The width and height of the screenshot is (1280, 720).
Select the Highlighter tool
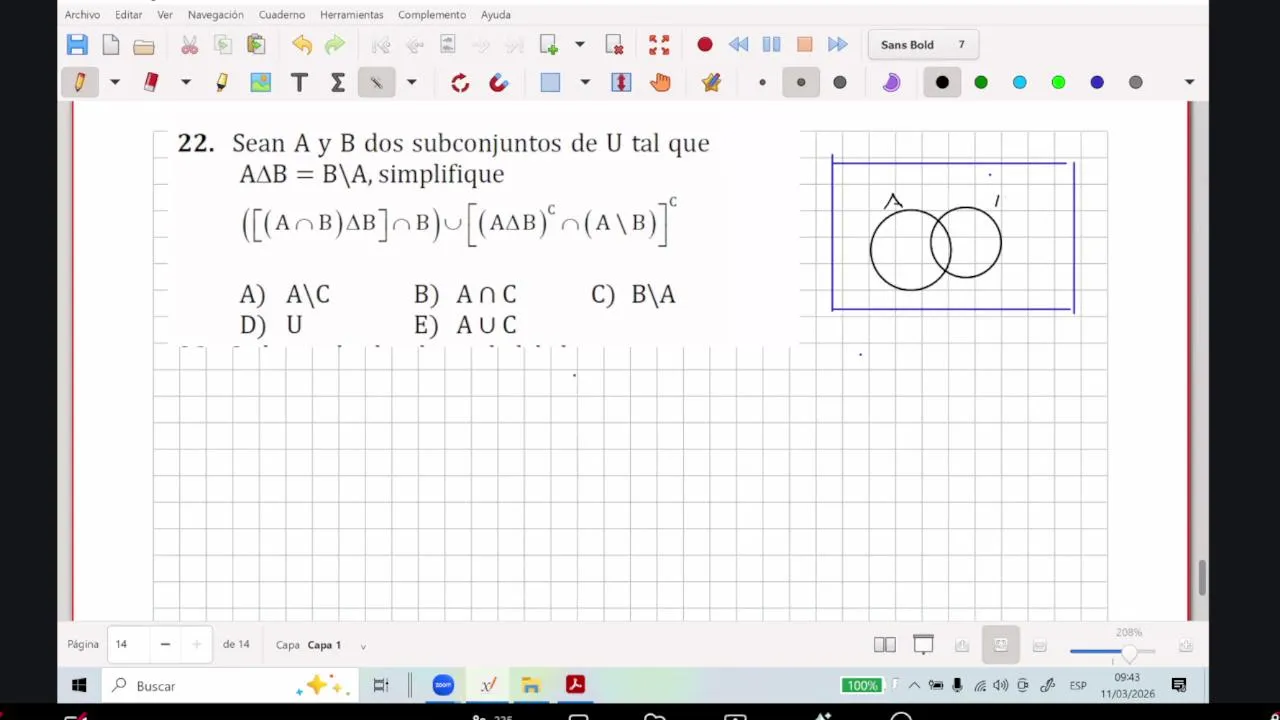coord(222,83)
